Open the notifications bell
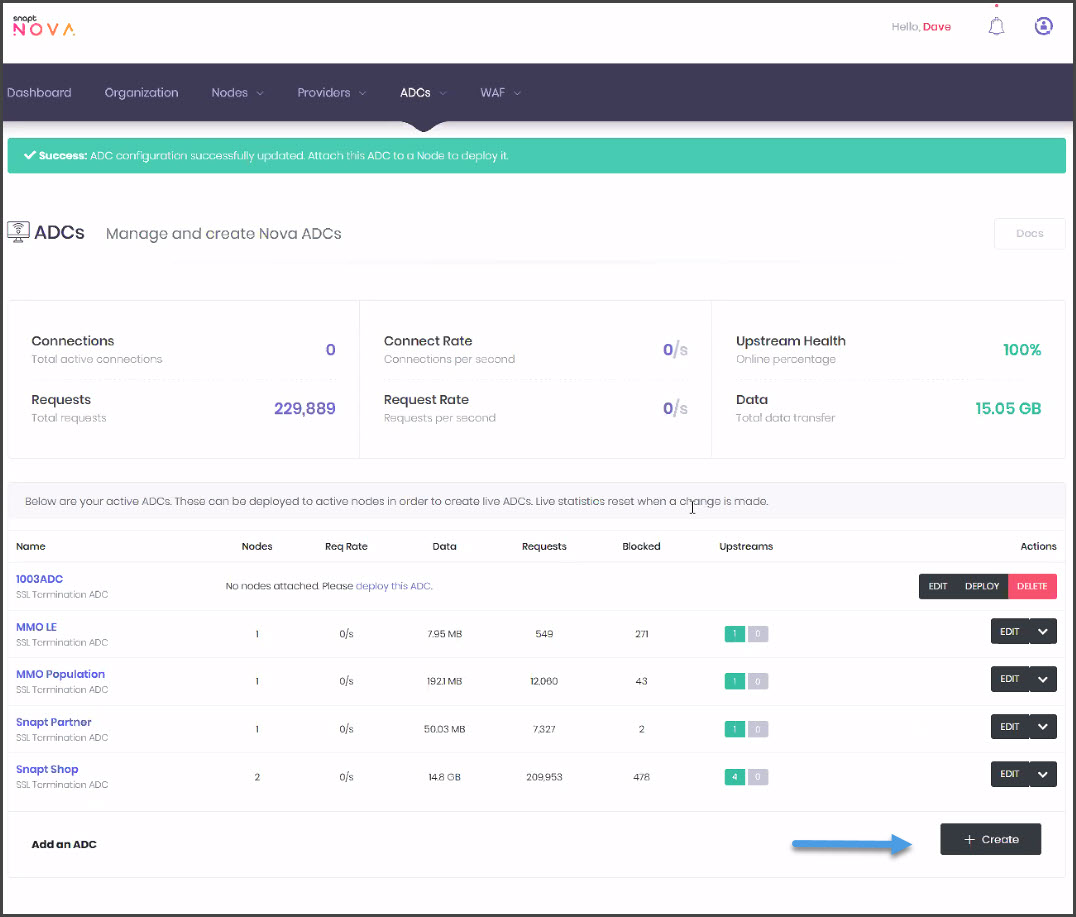The image size is (1076, 917). (996, 26)
